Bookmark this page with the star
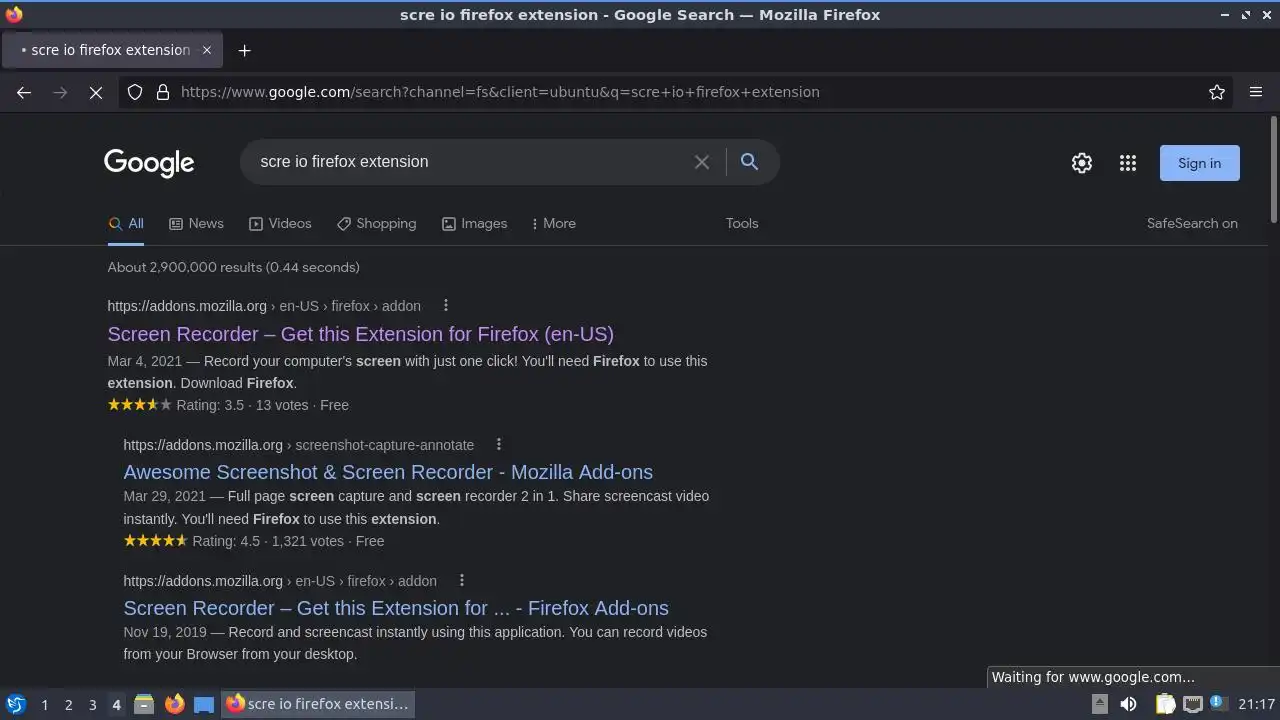This screenshot has height=720, width=1280. tap(1217, 92)
